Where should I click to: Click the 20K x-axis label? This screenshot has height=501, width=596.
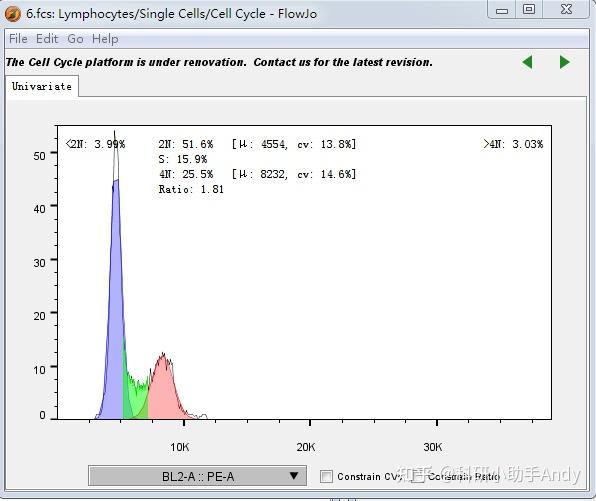[306, 447]
